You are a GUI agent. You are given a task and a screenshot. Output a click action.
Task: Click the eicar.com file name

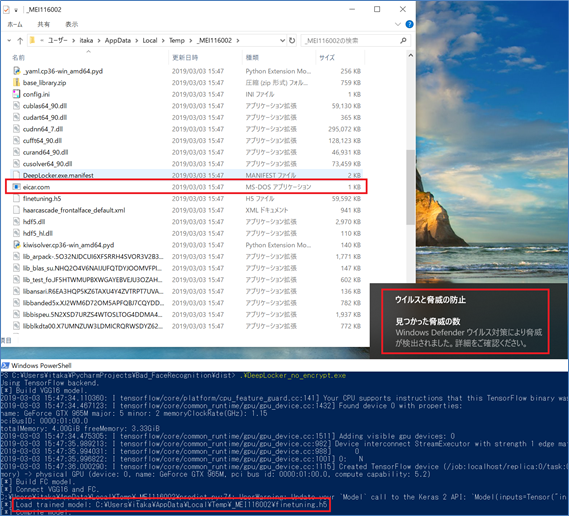pyautogui.click(x=36, y=187)
